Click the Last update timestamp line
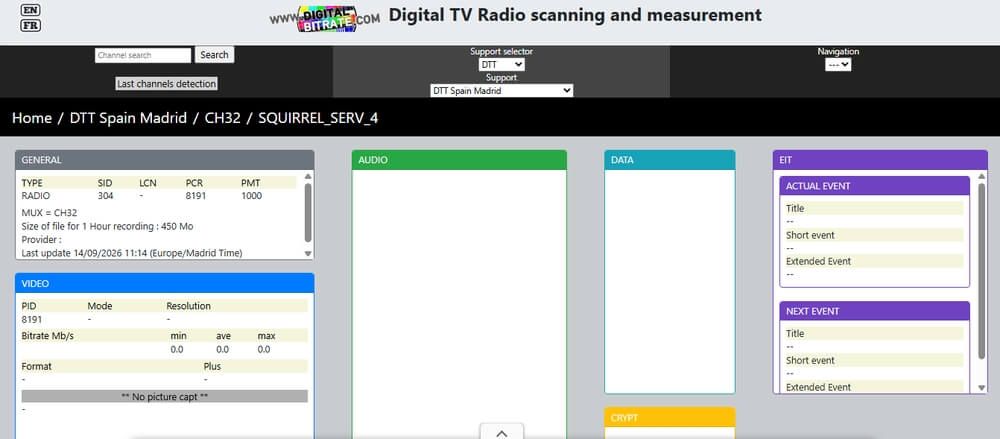 click(x=132, y=253)
